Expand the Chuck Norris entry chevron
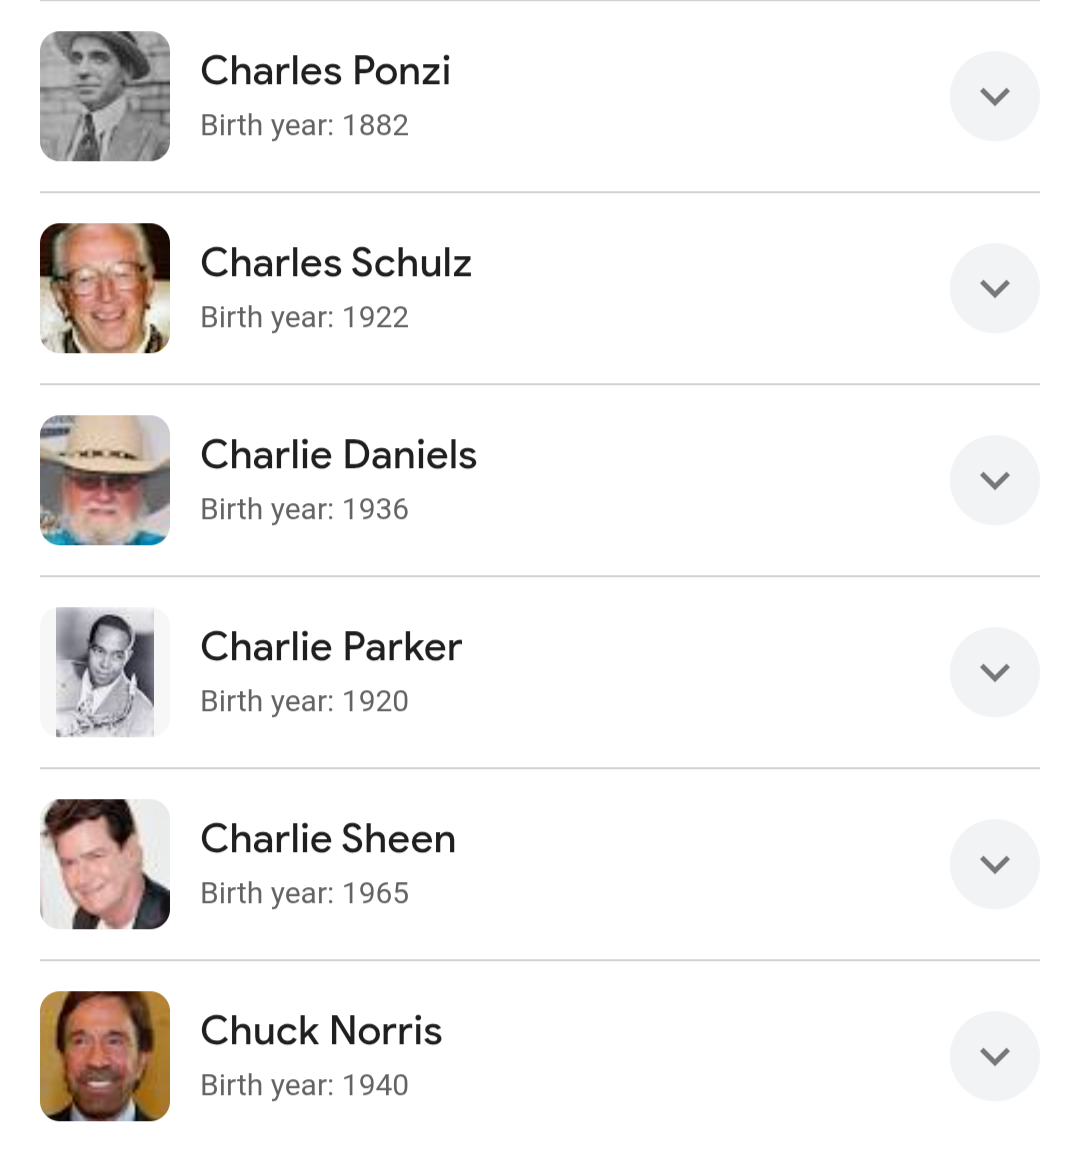 coord(994,1056)
